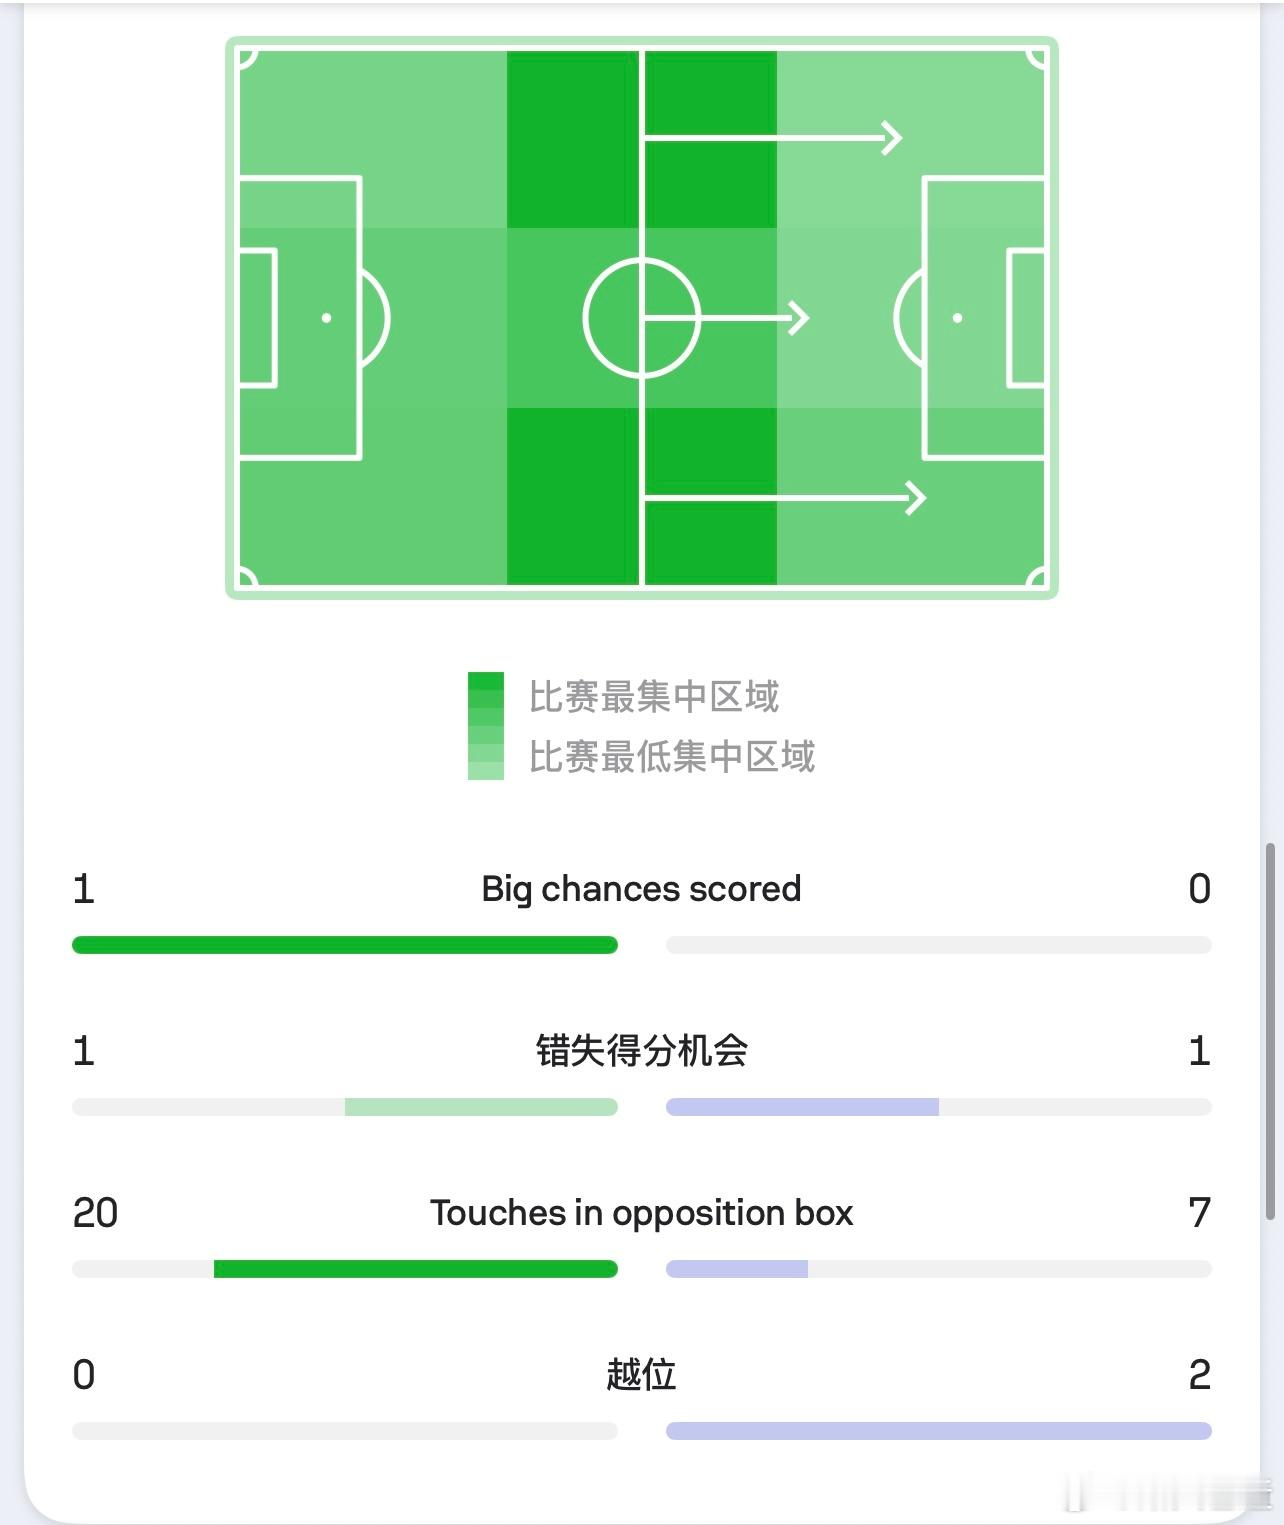Click the right penalty spot

pos(957,318)
